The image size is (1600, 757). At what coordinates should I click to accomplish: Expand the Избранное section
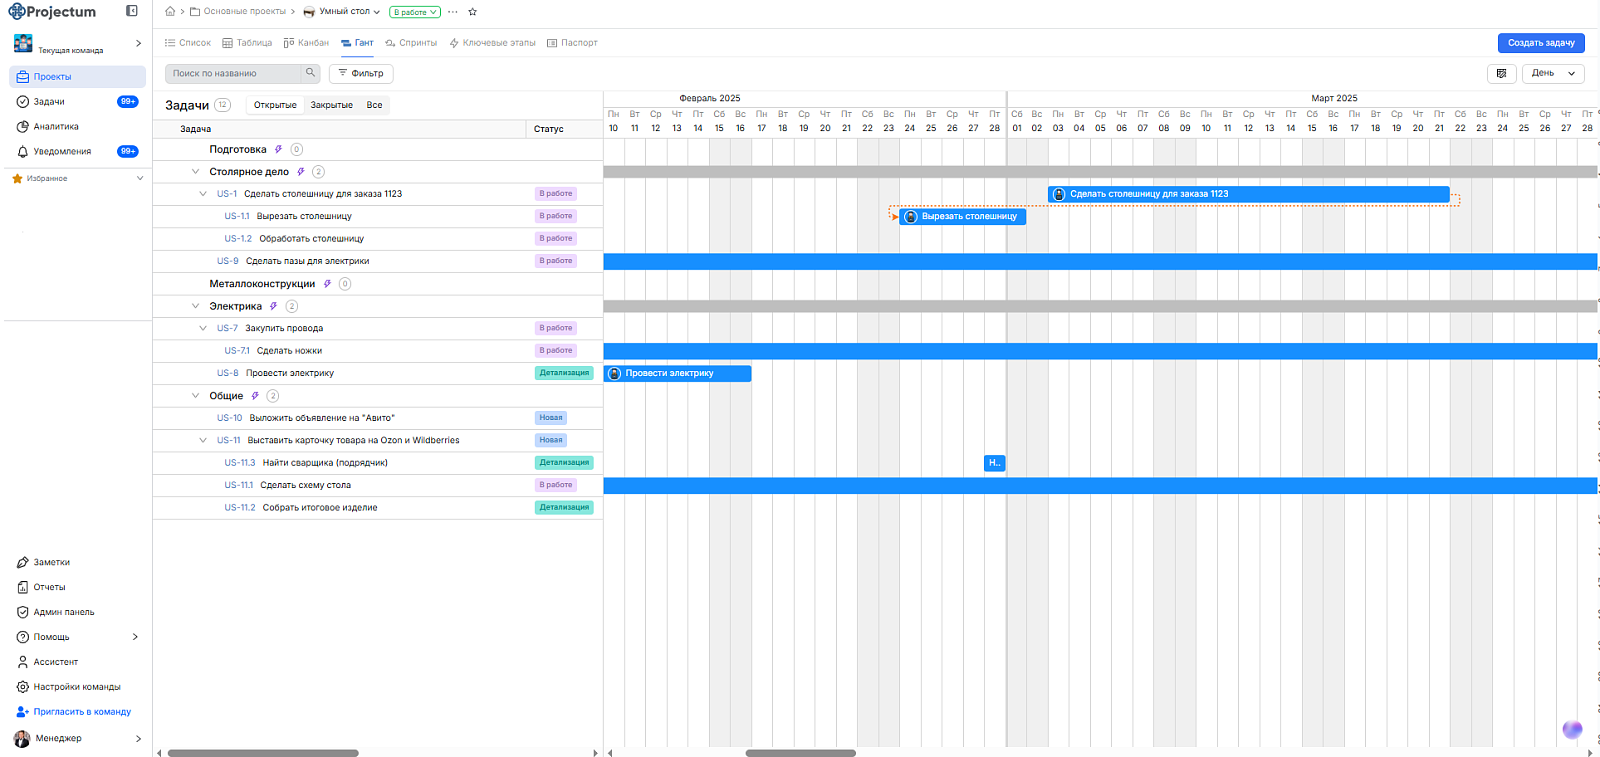(x=140, y=178)
